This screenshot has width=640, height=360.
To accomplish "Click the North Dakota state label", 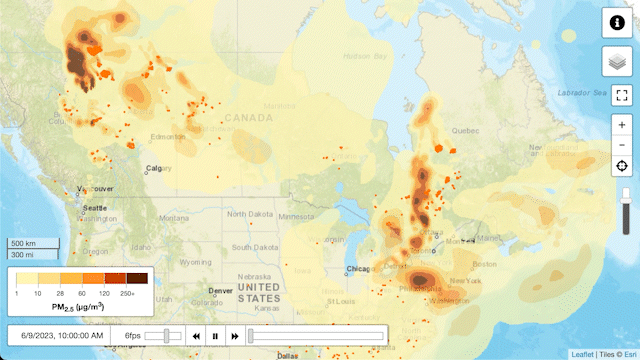I will point(250,214).
